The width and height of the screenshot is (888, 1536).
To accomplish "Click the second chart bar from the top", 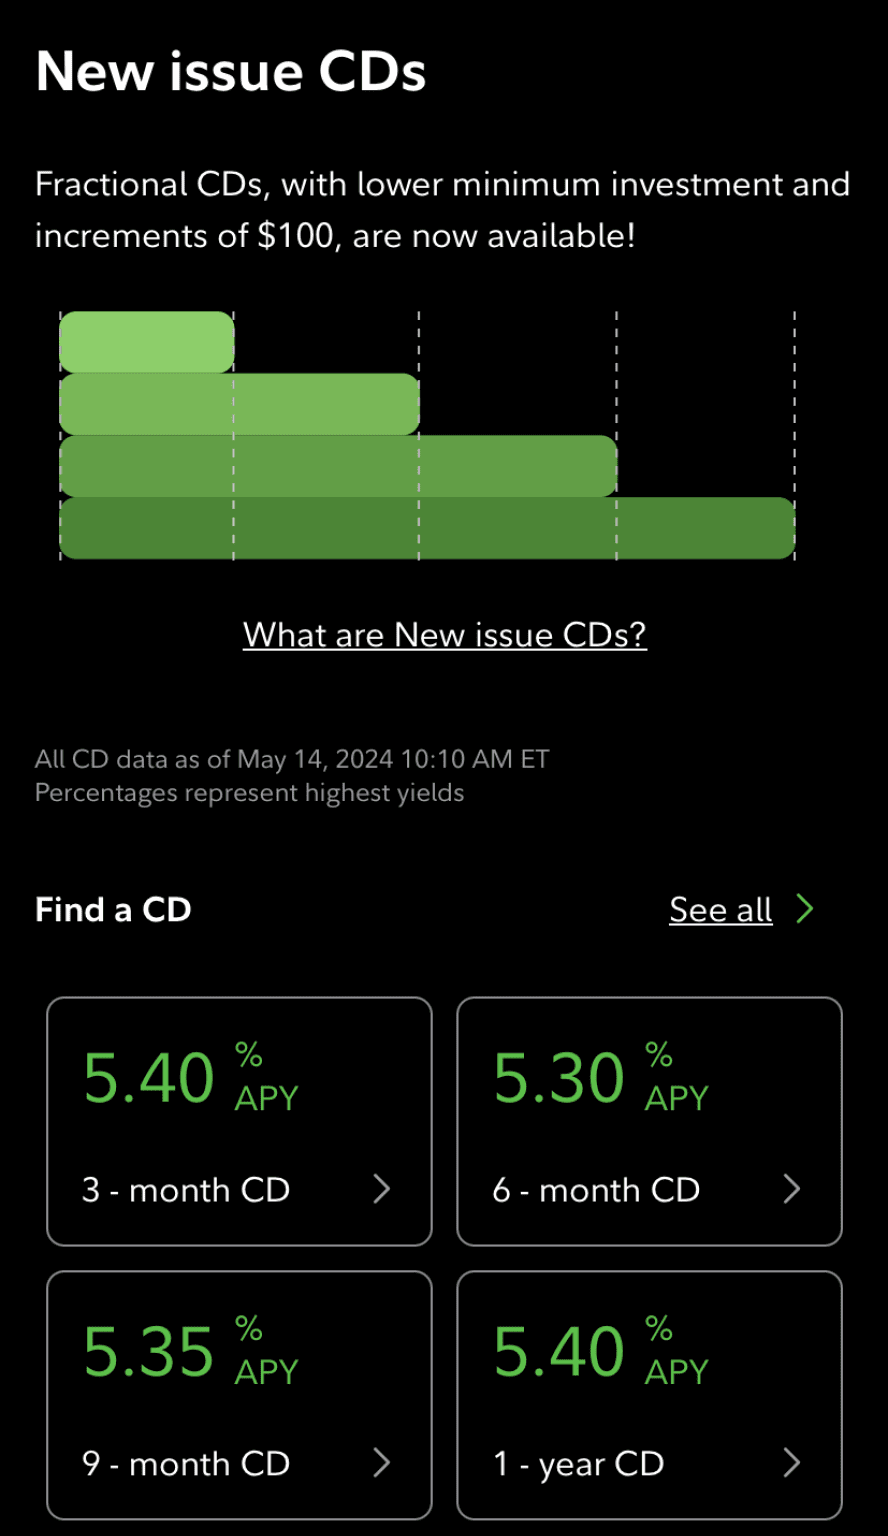I will pyautogui.click(x=239, y=404).
